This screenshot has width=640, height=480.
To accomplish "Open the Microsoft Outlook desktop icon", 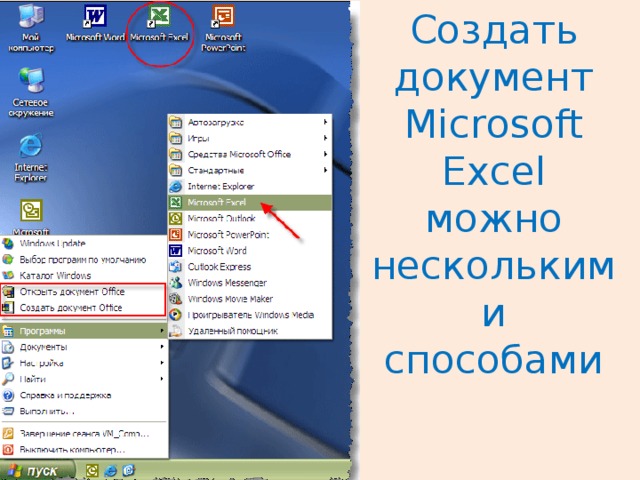I will [31, 216].
